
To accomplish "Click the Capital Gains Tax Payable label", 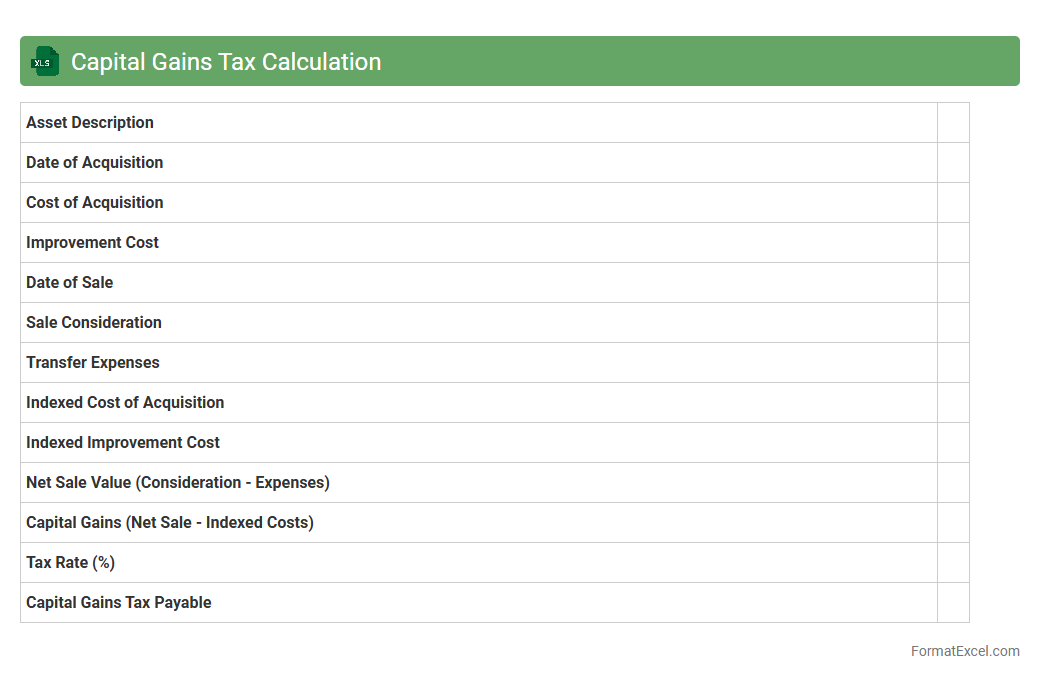I will pyautogui.click(x=119, y=603).
